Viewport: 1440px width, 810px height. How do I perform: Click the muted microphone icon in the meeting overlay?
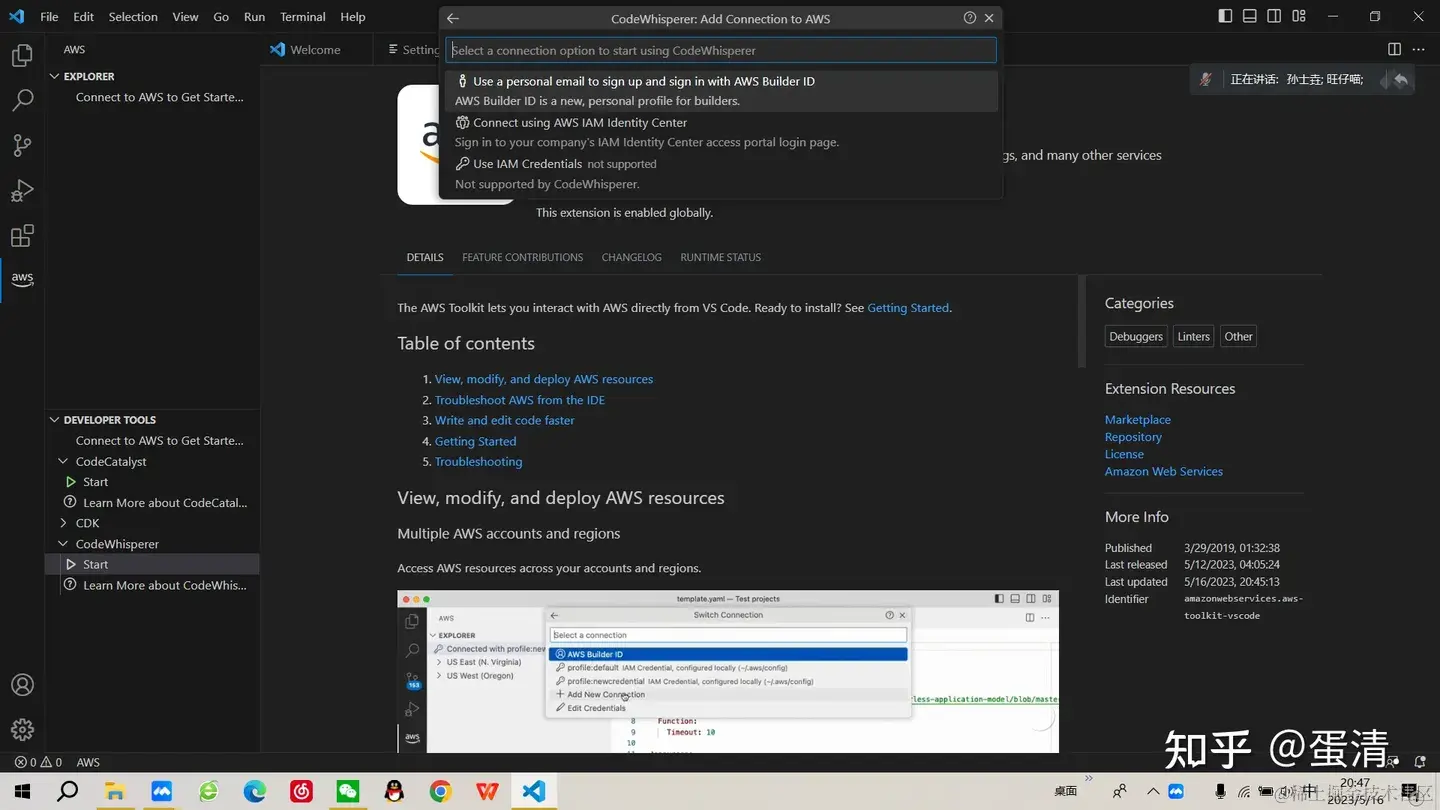coord(1207,79)
